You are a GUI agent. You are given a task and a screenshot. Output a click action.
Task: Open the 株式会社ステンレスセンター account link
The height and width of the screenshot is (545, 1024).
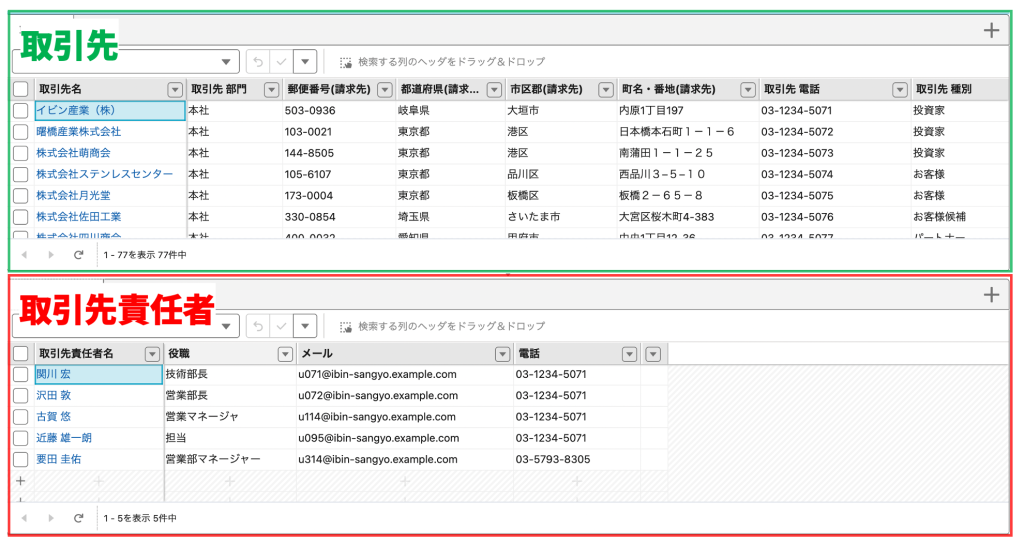pyautogui.click(x=104, y=174)
